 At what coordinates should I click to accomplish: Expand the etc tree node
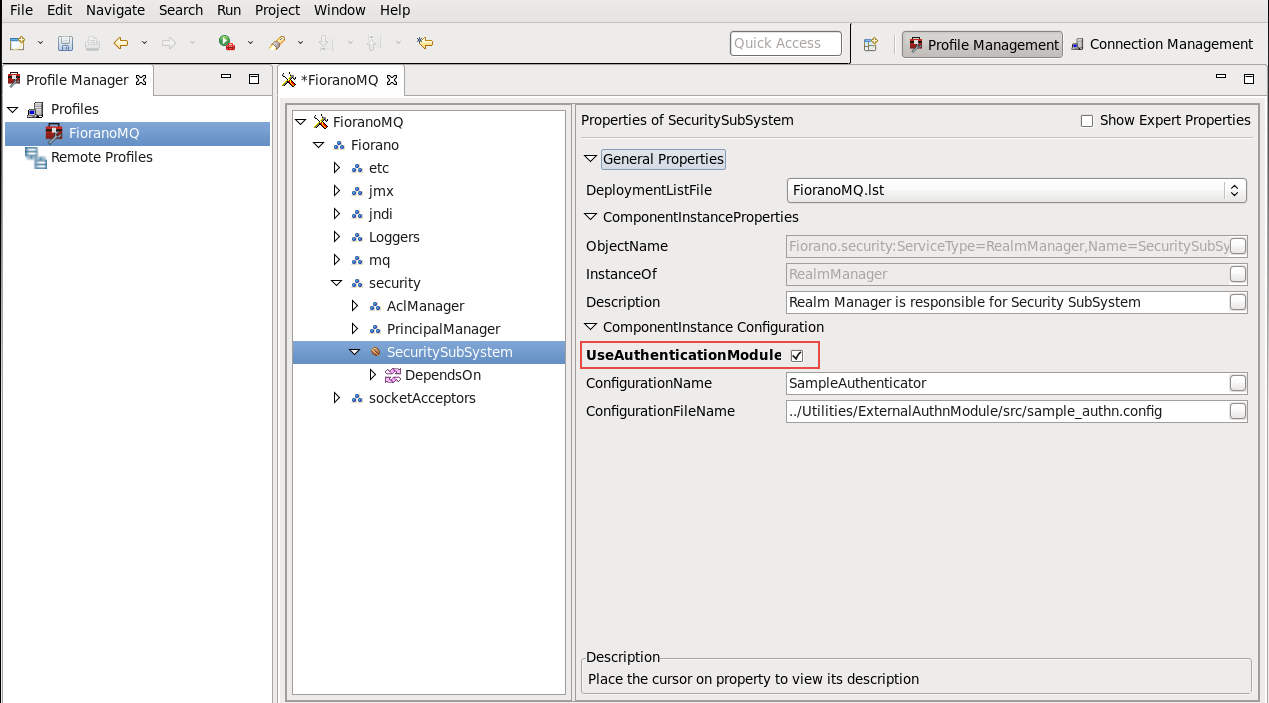(337, 168)
